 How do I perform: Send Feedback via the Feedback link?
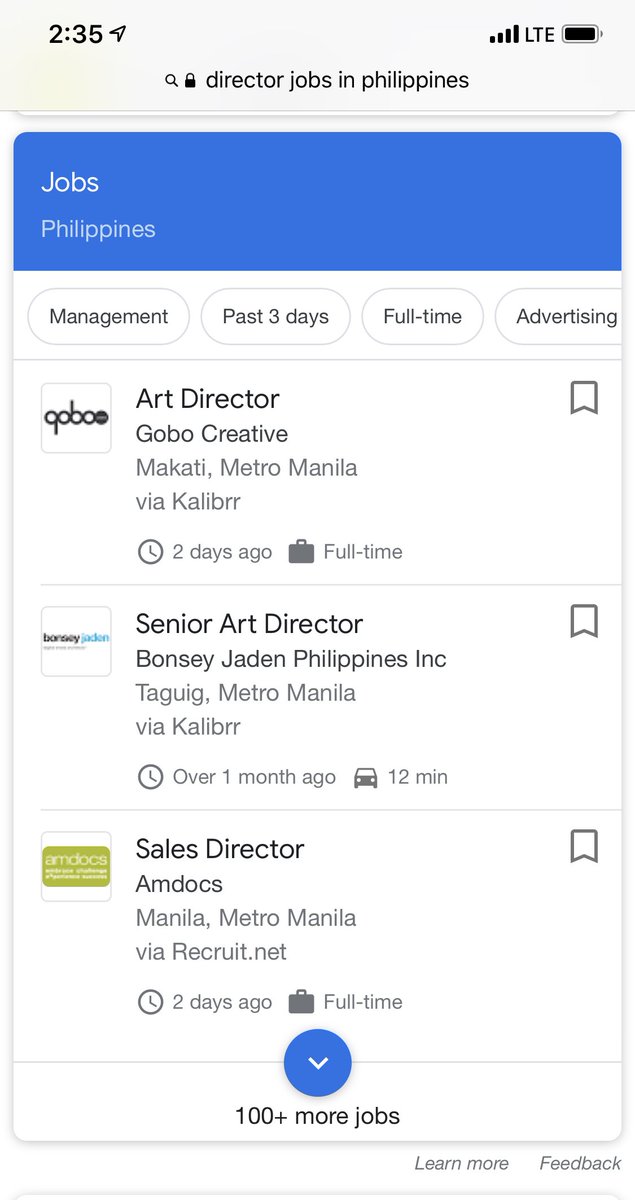[x=580, y=1163]
